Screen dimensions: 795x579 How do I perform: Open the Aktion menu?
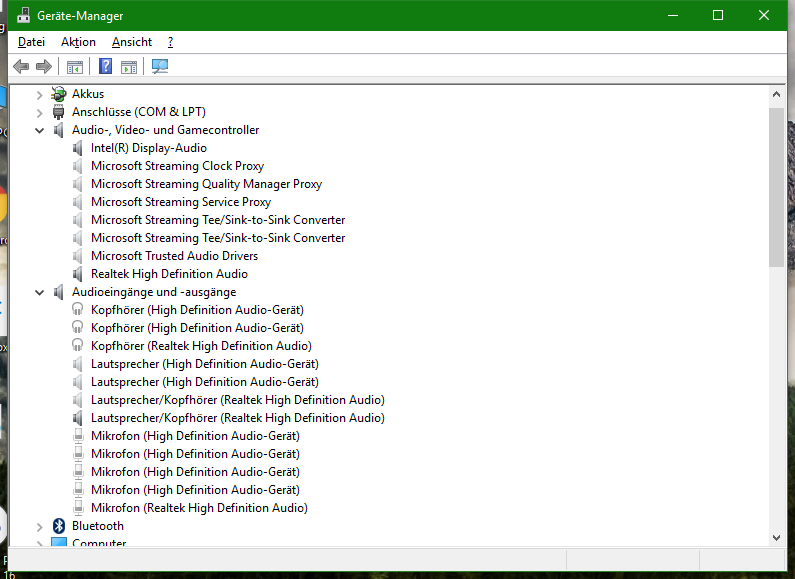pos(78,42)
